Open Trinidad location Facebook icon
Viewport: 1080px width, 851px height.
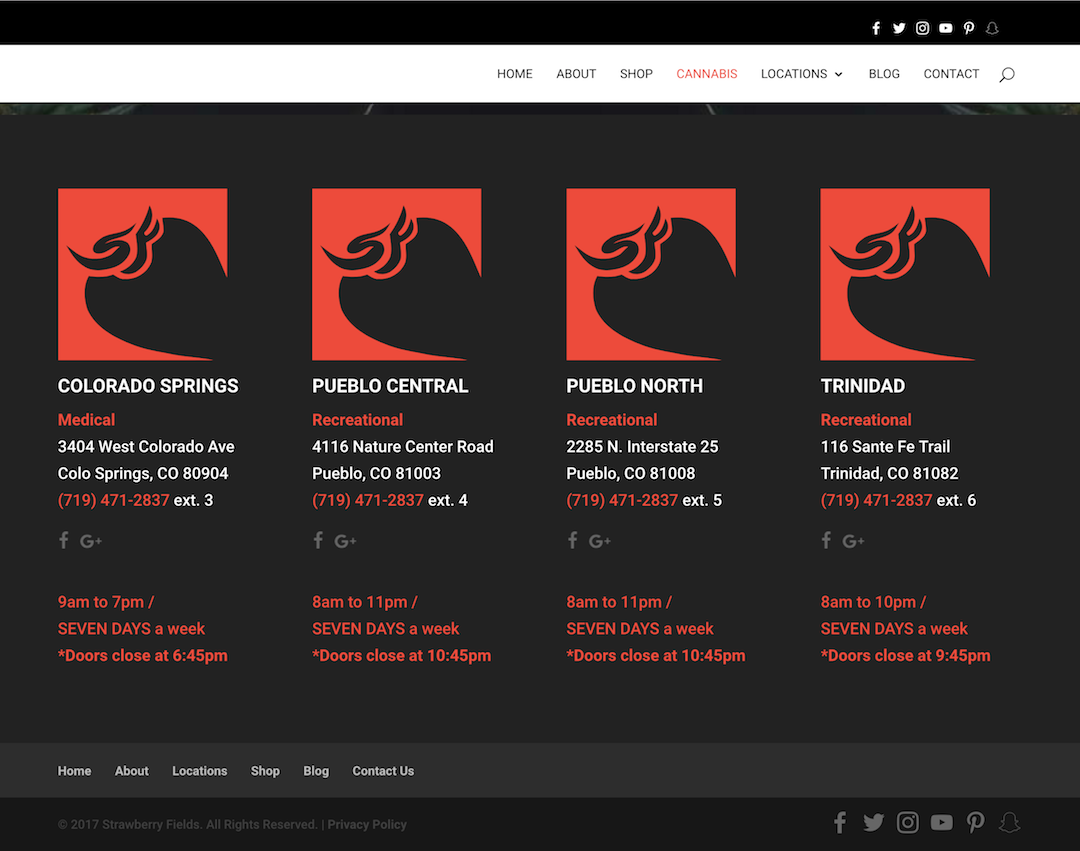coord(826,541)
